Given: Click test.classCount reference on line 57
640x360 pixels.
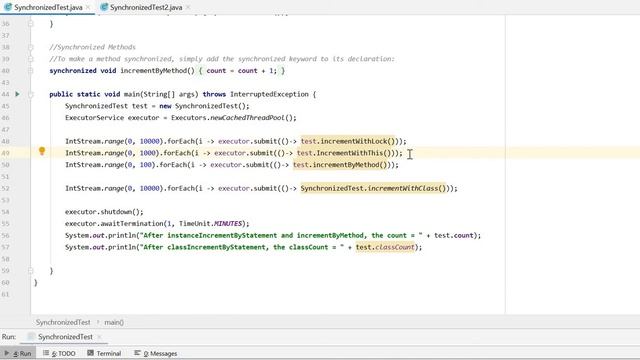Looking at the screenshot, I should 385,247.
